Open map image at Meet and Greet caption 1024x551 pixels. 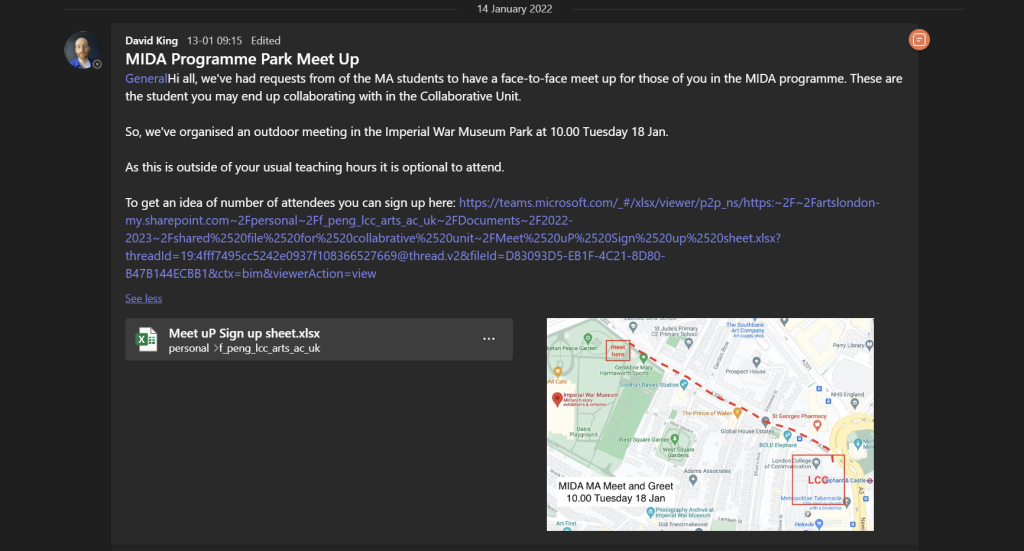[611, 492]
